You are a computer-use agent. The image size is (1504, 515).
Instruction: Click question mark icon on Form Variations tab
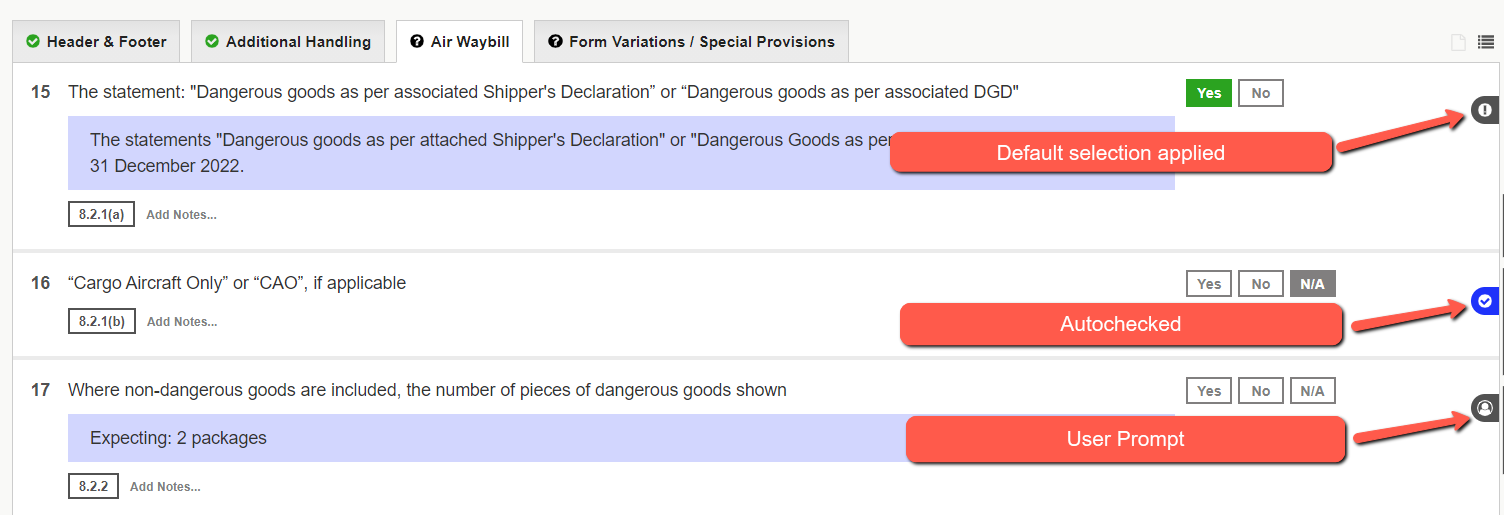tap(556, 42)
